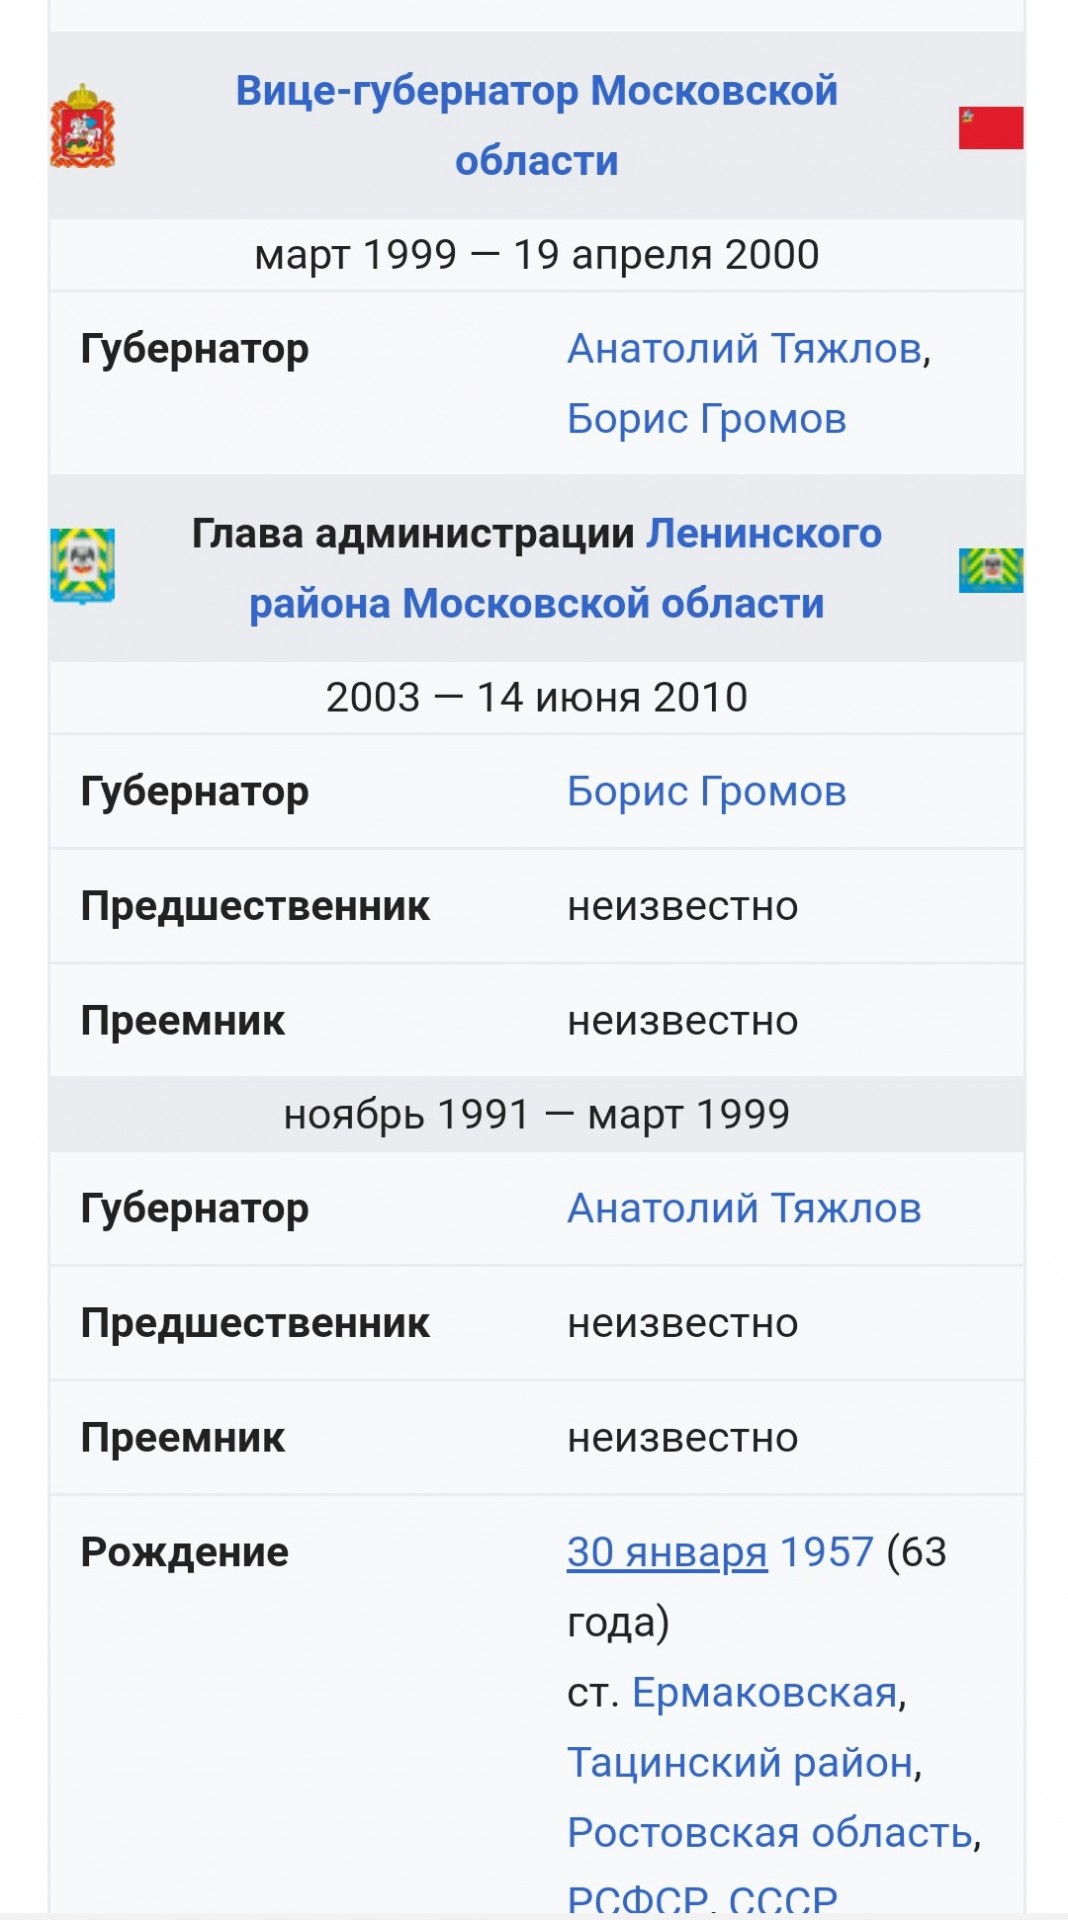
Task: Open Борис Громов link in 2003–2010 section
Action: 707,792
